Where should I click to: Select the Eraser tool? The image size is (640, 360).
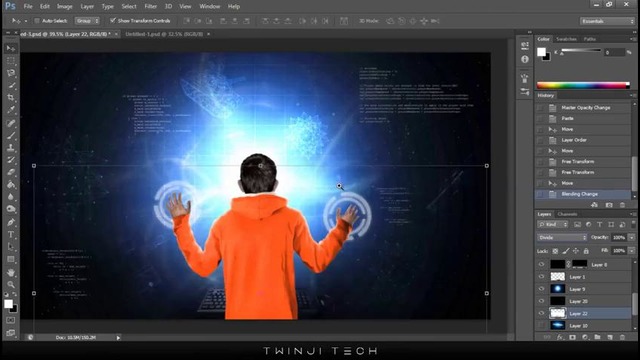[x=11, y=172]
